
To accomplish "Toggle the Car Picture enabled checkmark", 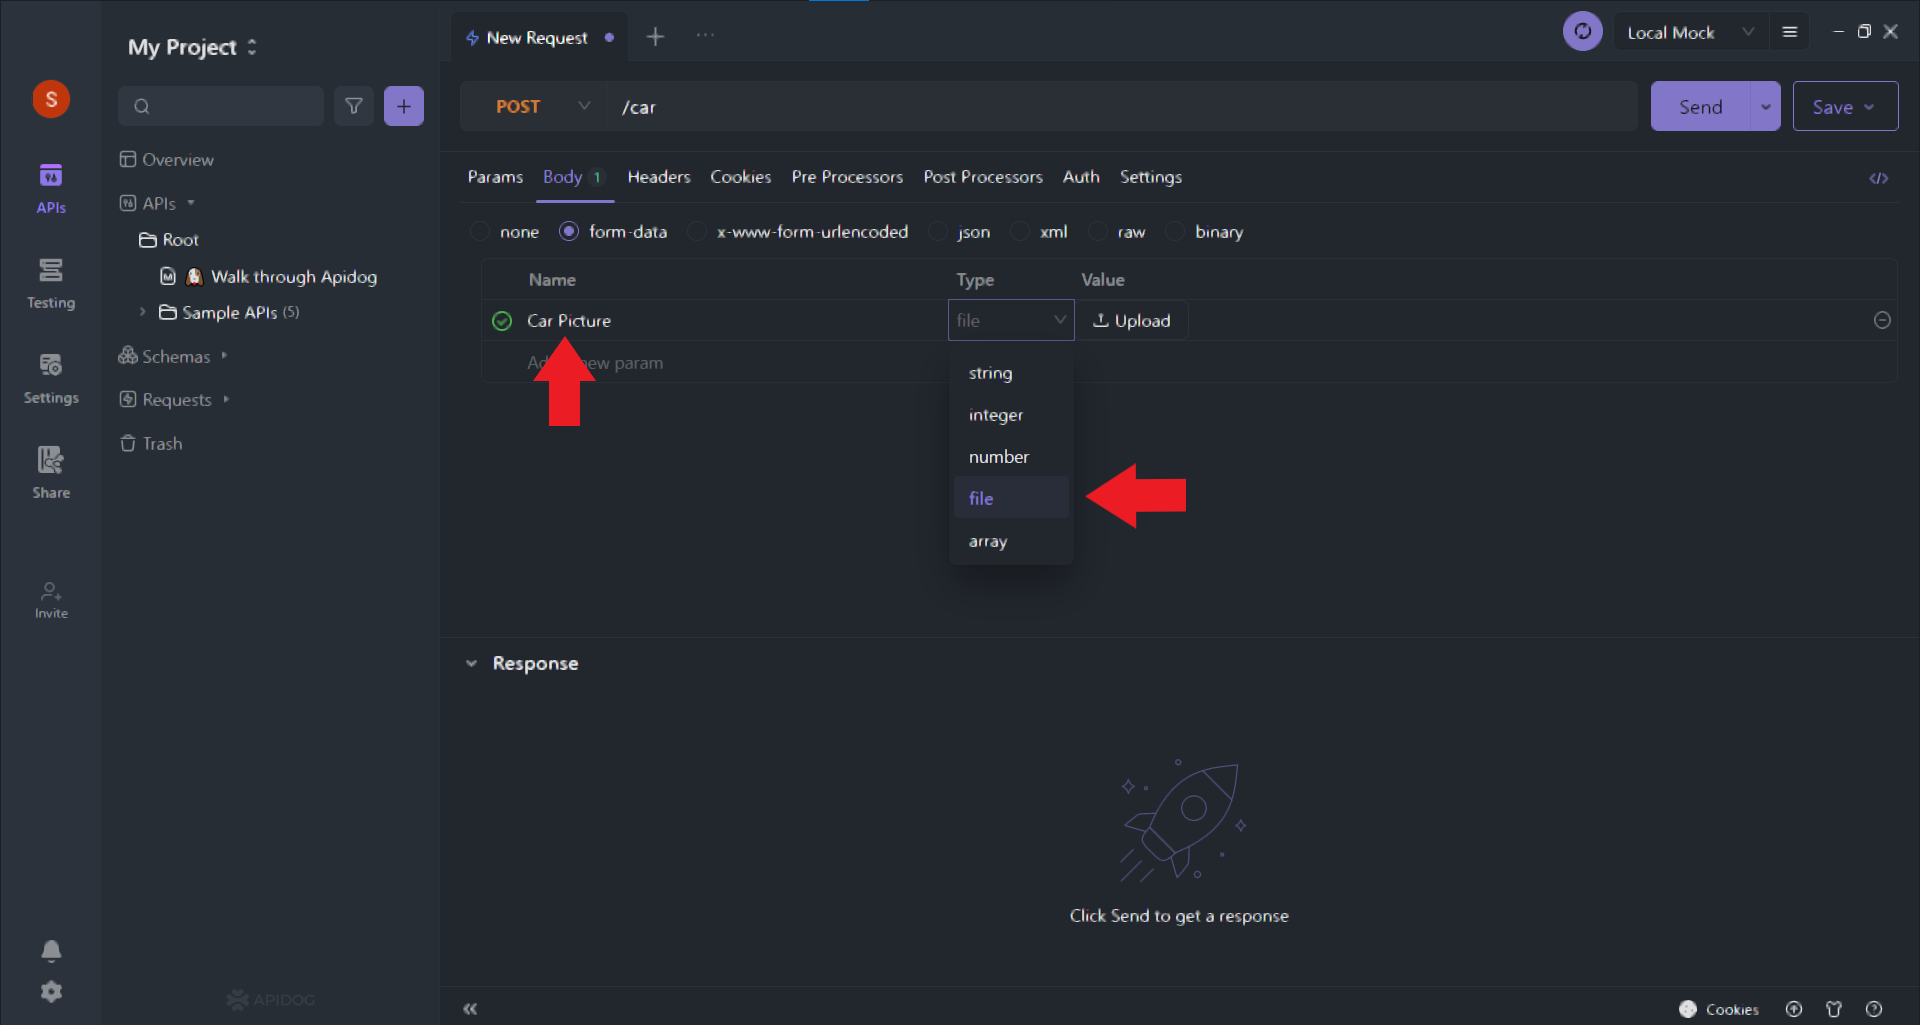I will tap(502, 321).
